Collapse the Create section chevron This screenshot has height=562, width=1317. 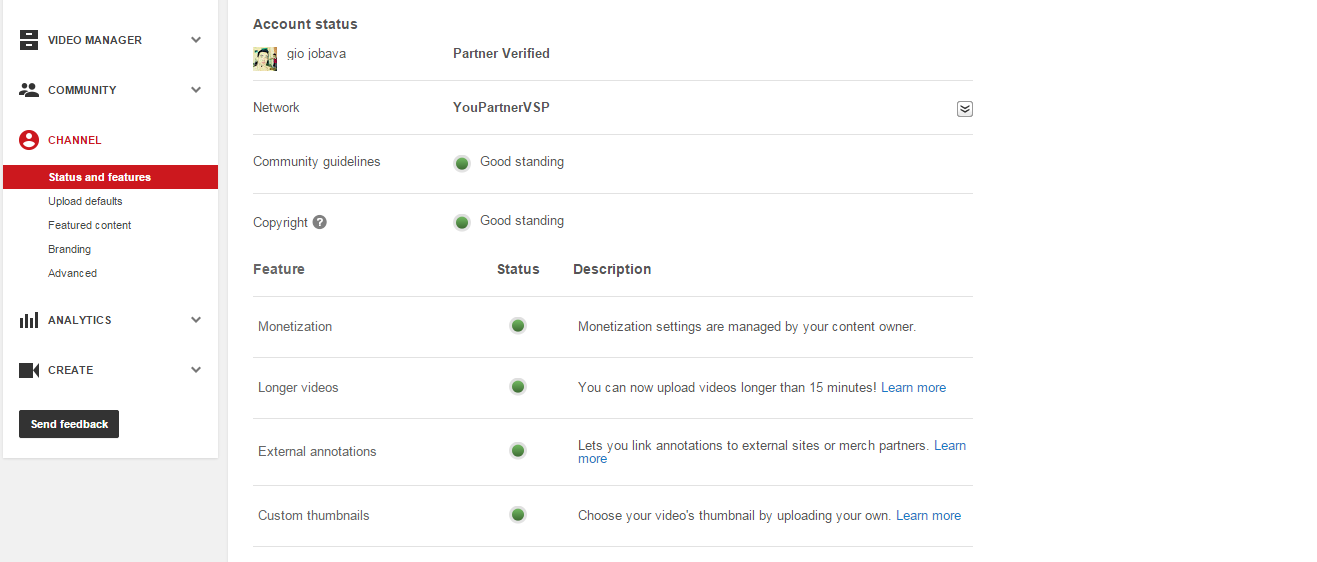[196, 370]
